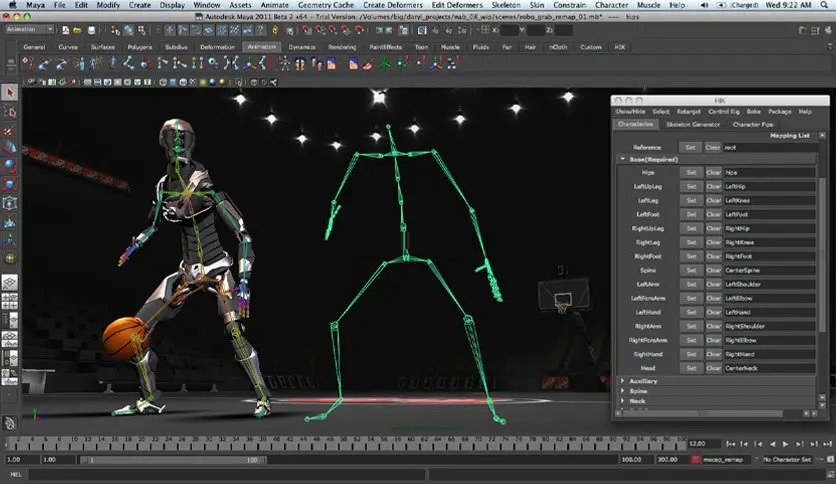Click the lock selection icon in status line
The width and height of the screenshot is (836, 484).
coord(276,30)
